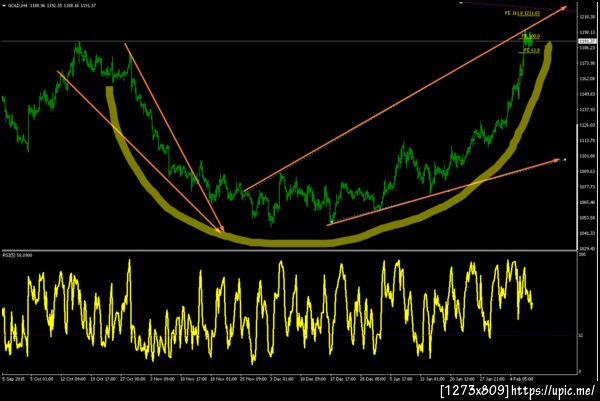Click the highlighted current price tag on the price scale
The width and height of the screenshot is (600, 401).
tap(587, 41)
